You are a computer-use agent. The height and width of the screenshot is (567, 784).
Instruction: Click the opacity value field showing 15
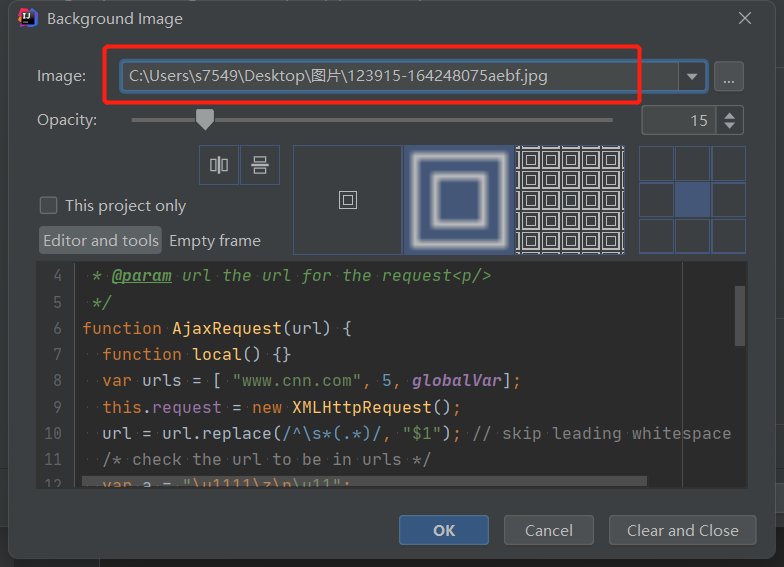pyautogui.click(x=679, y=120)
